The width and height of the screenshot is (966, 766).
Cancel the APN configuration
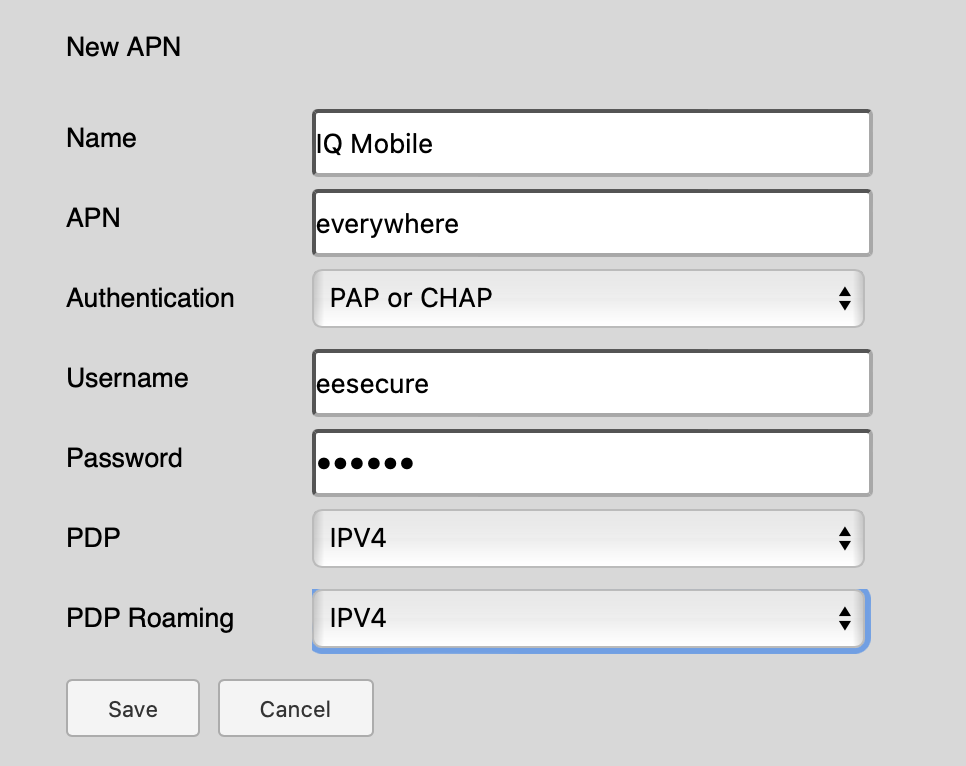295,708
